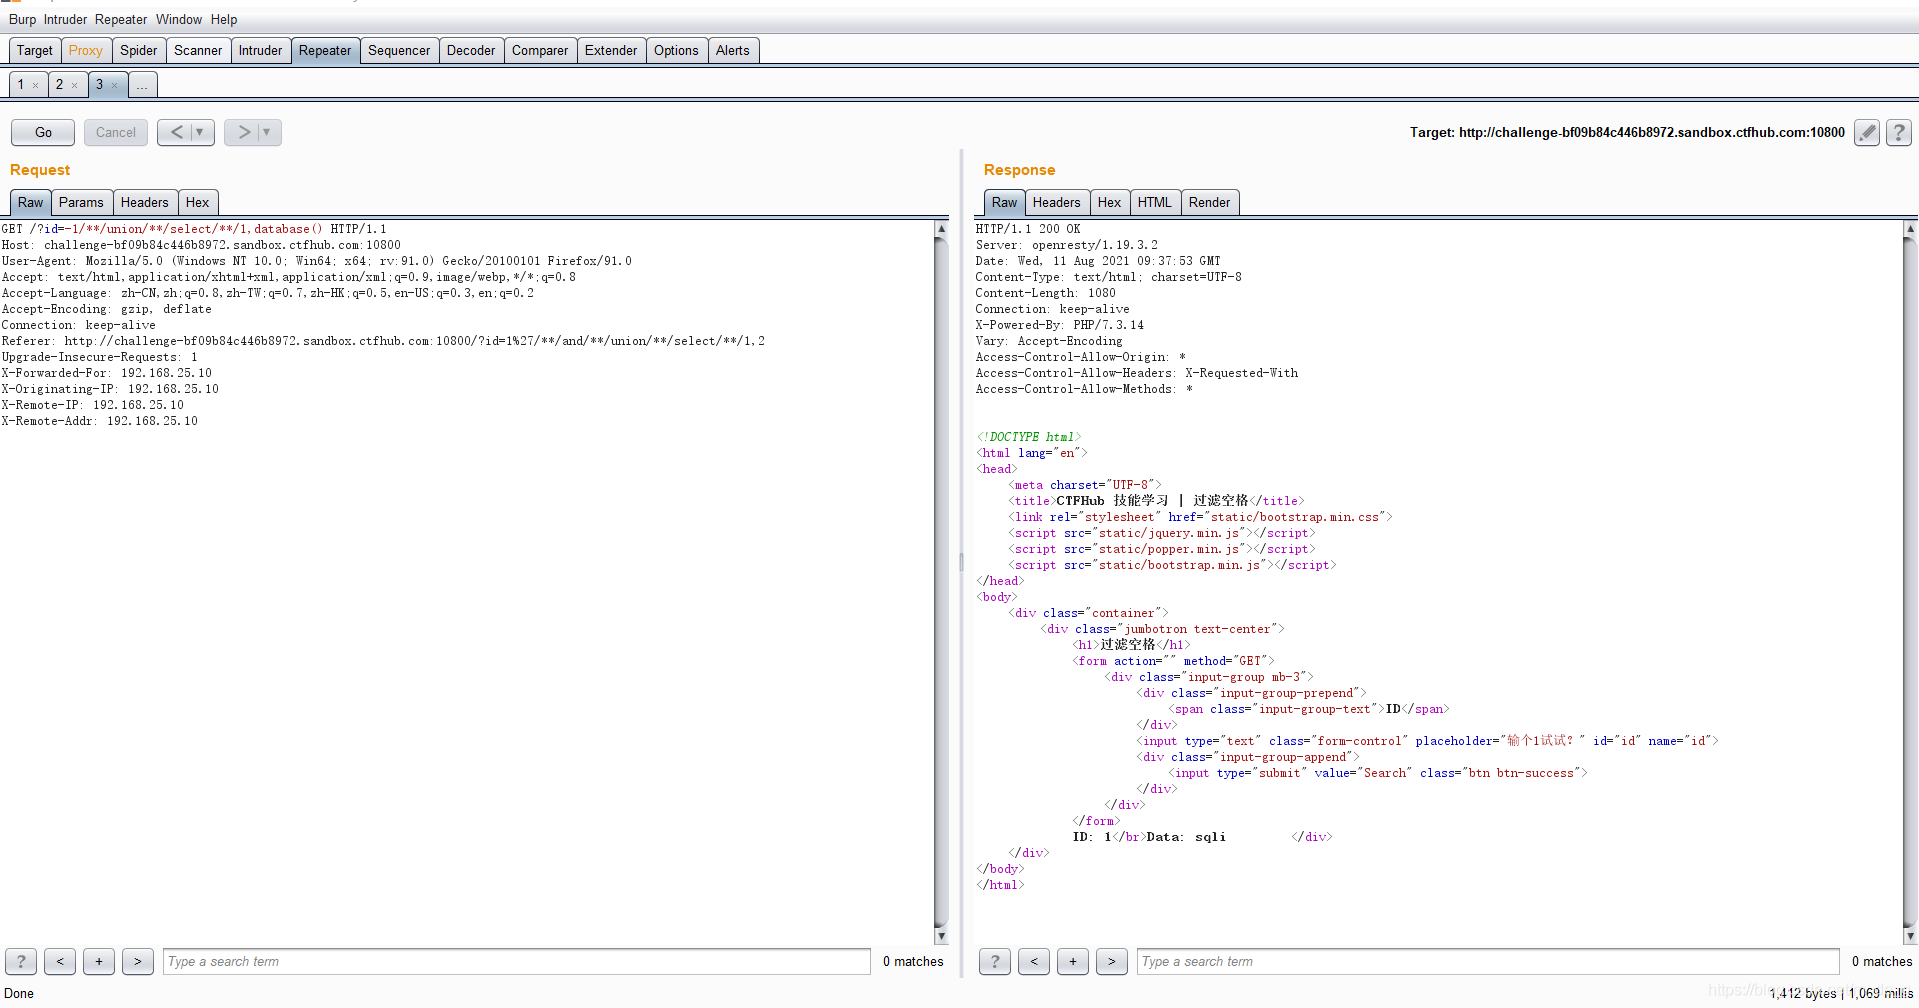Show the response Headers view
This screenshot has width=1919, height=1008.
[x=1057, y=202]
